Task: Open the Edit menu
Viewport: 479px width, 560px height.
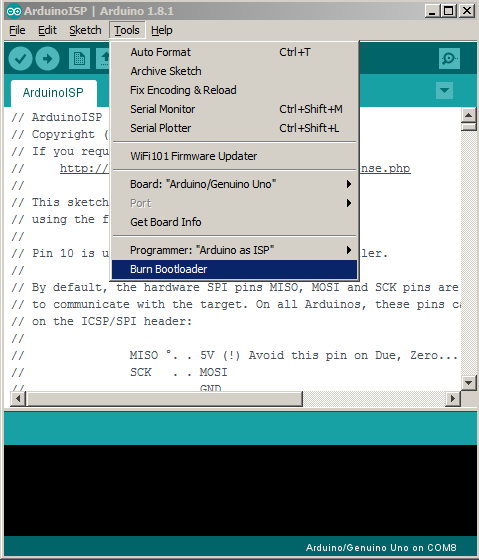Action: (47, 30)
